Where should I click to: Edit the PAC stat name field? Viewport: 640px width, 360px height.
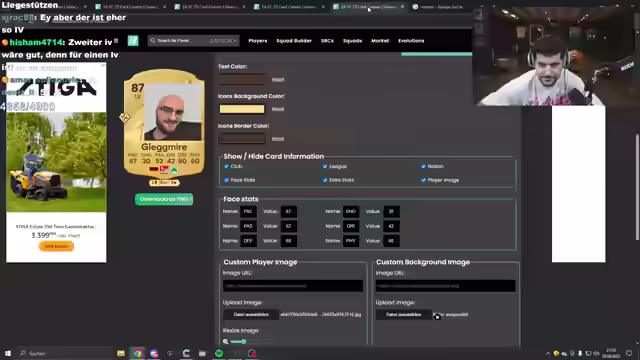[248, 211]
